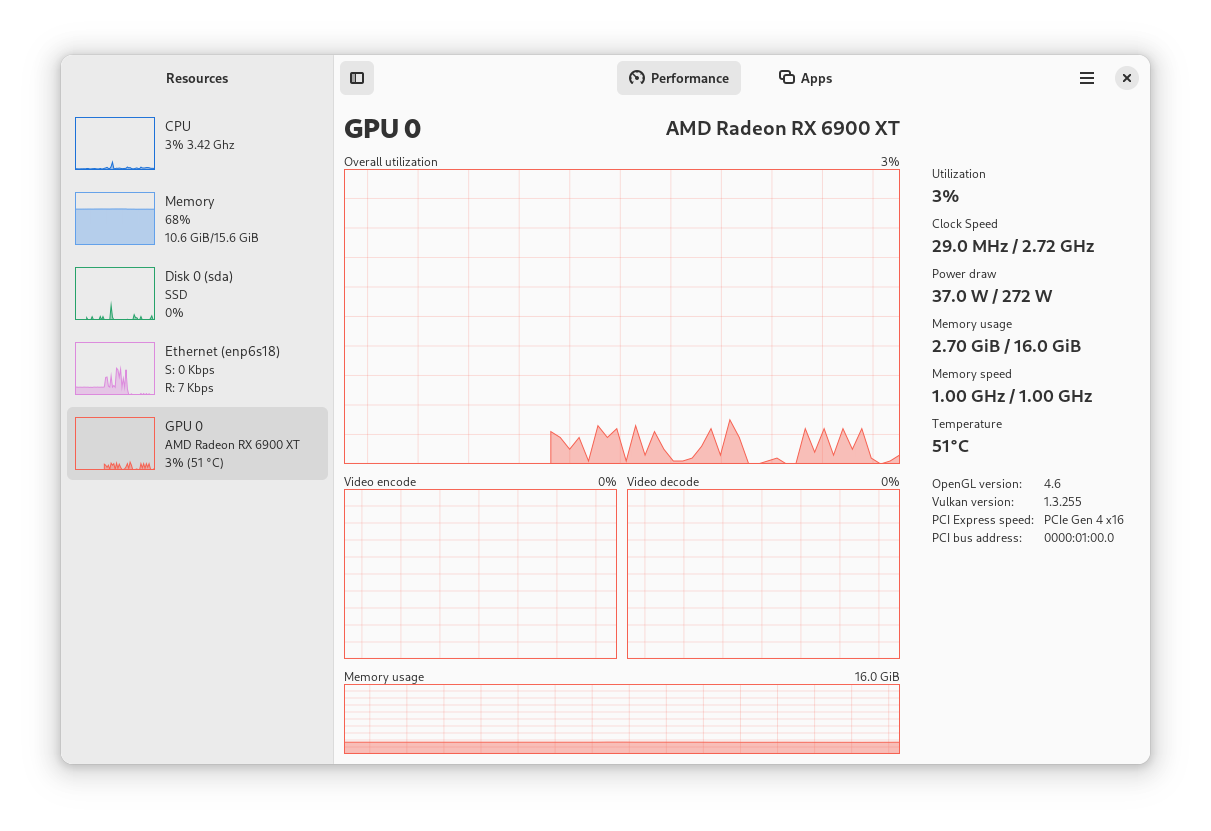Click the 10.6 GiB/15.6 GiB memory text
The width and height of the screenshot is (1211, 831).
212,238
